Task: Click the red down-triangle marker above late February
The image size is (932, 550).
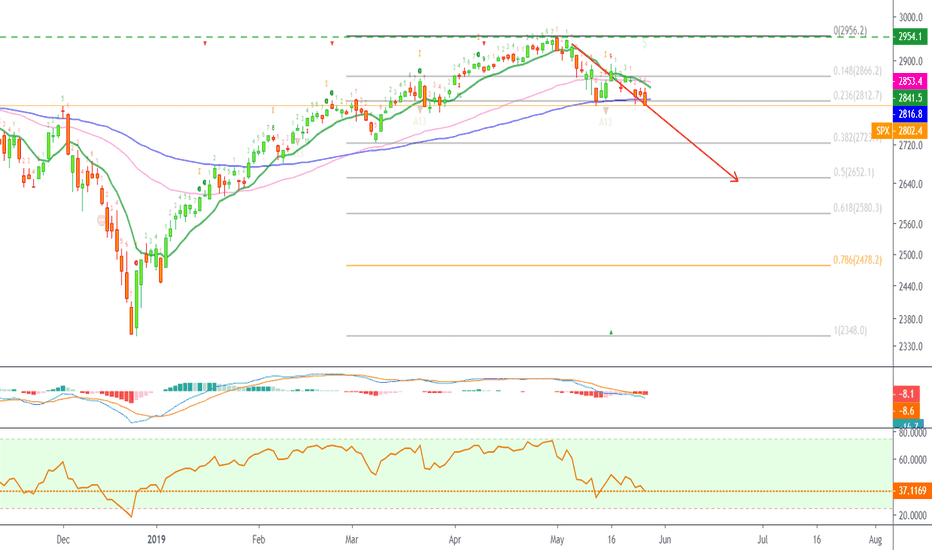Action: [x=332, y=43]
